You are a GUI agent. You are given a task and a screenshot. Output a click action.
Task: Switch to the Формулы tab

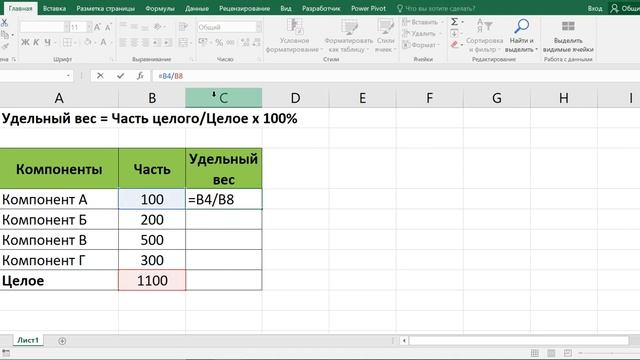tap(160, 8)
